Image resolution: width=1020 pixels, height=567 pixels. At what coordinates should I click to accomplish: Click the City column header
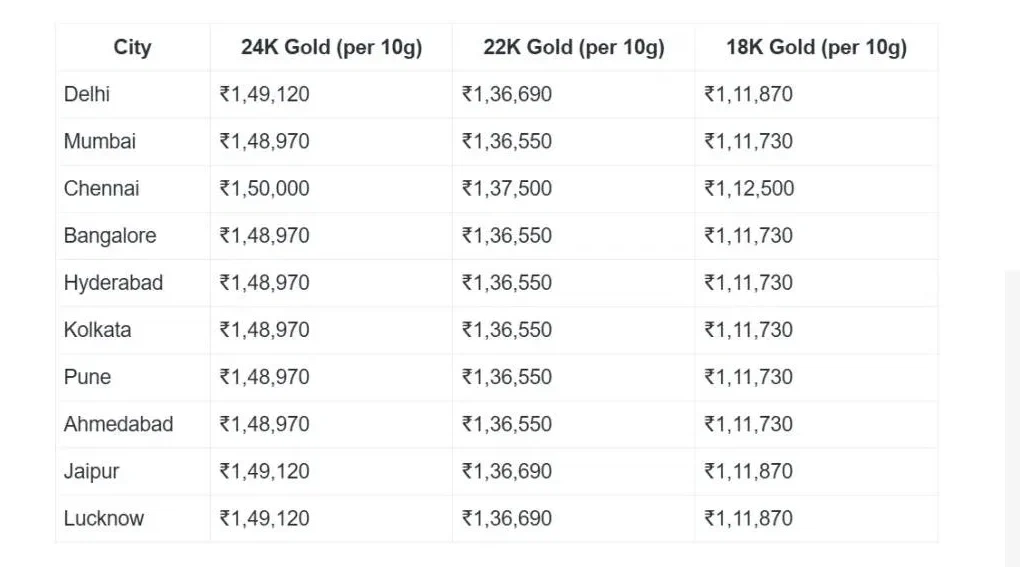(x=132, y=48)
